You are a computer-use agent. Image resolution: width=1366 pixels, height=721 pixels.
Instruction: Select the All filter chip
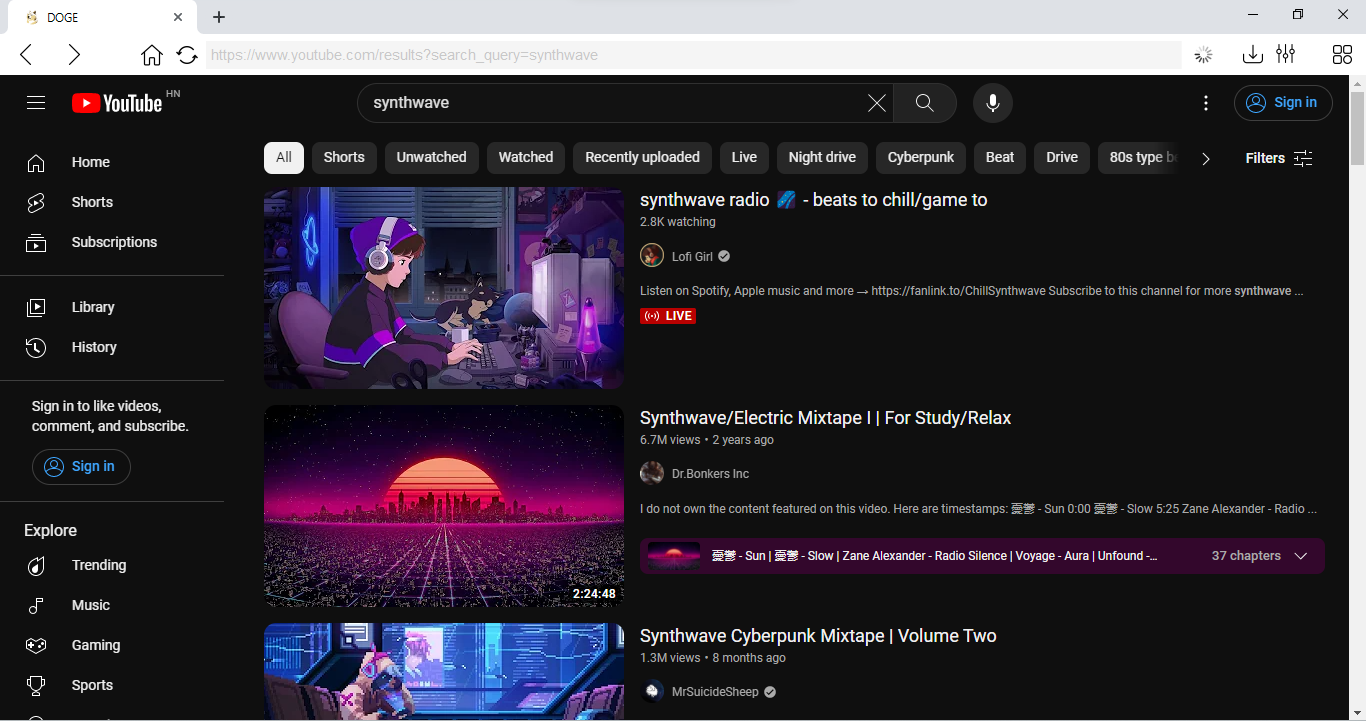pyautogui.click(x=284, y=157)
